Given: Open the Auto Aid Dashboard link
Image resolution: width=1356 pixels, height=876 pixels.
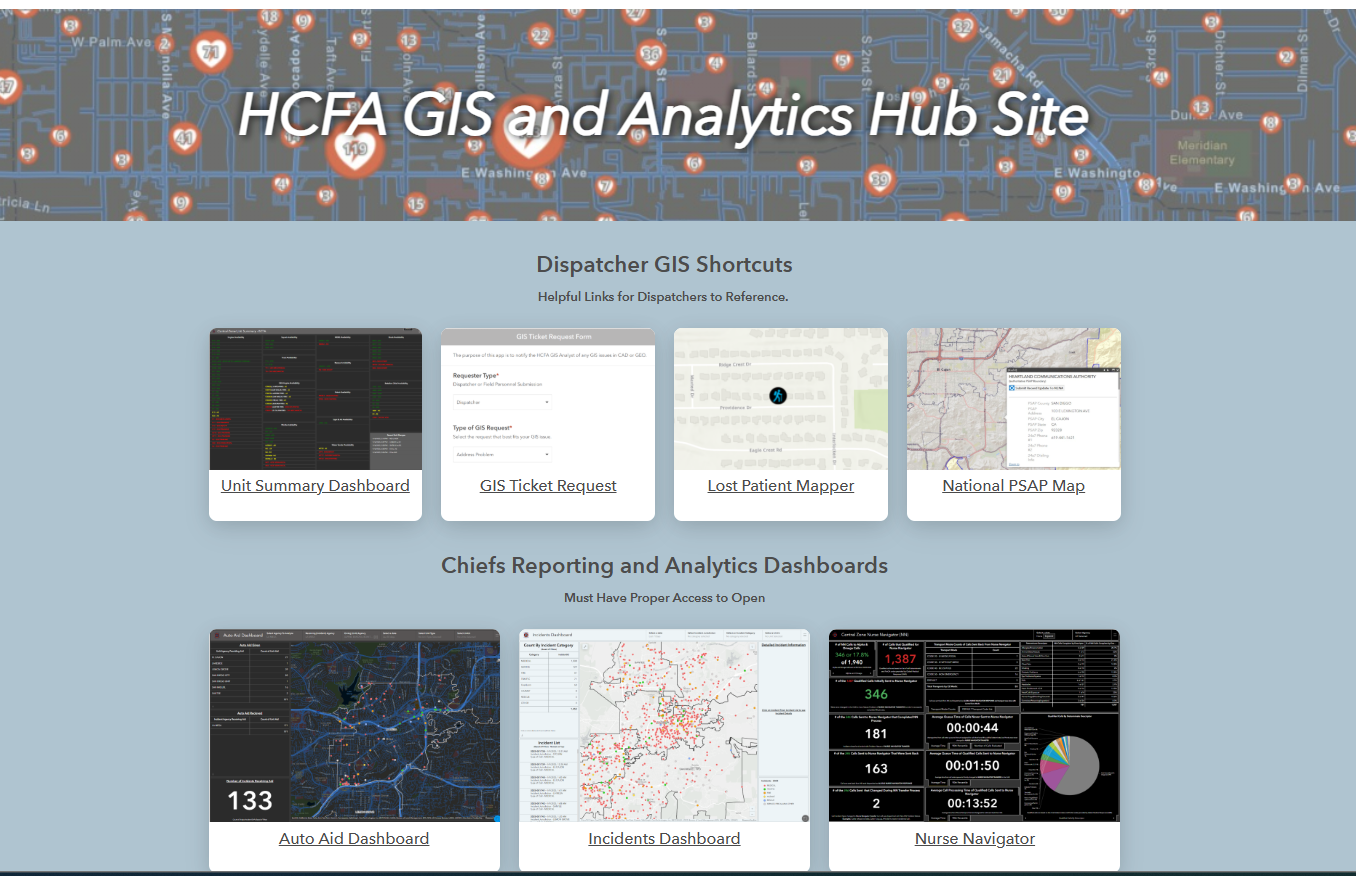Looking at the screenshot, I should [354, 839].
